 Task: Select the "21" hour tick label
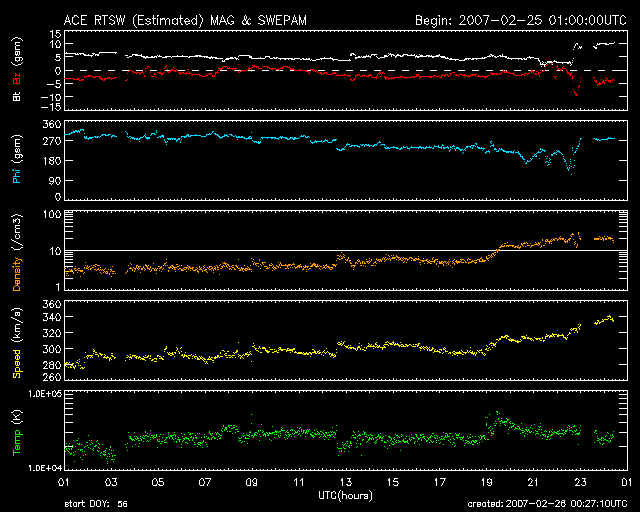tap(533, 482)
